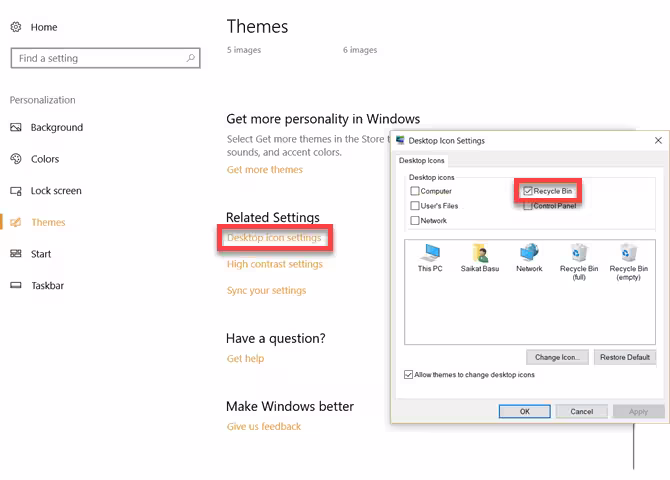Click the Taskbar icon in sidebar
Viewport: 670px width, 480px height.
[x=16, y=286]
